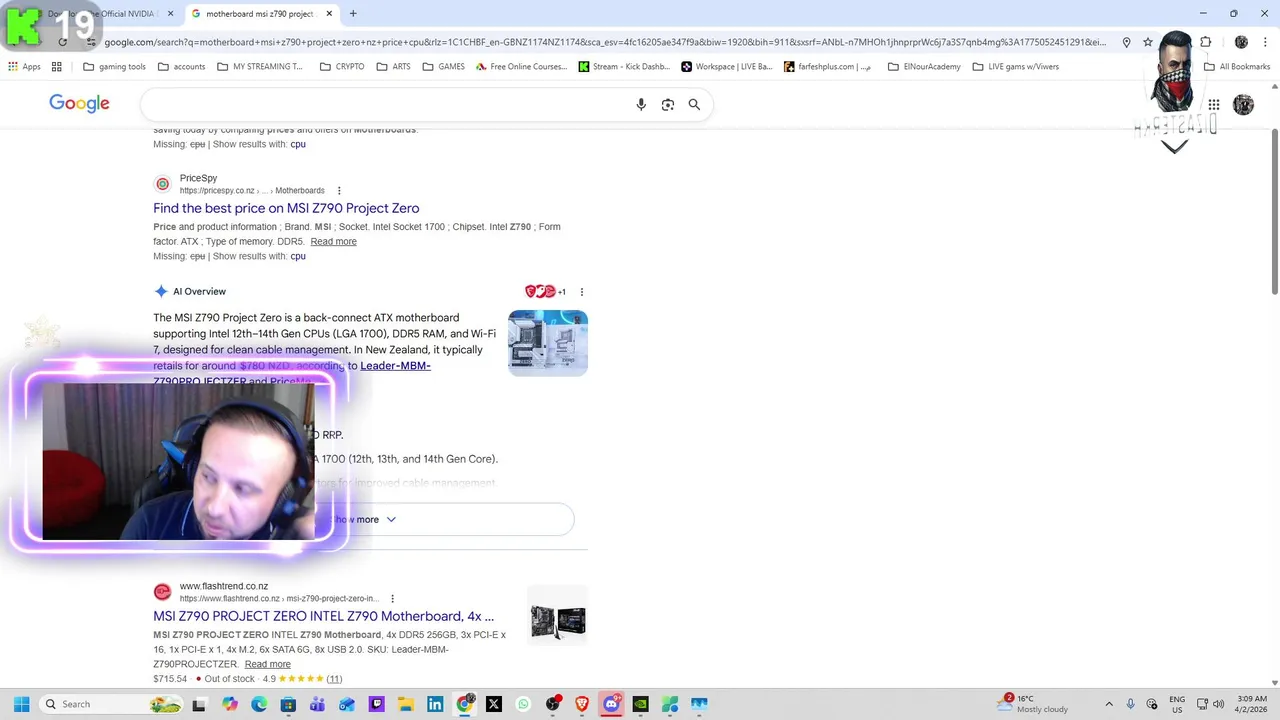
Task: Click Read more on PriceSpy snippet
Action: pos(333,241)
